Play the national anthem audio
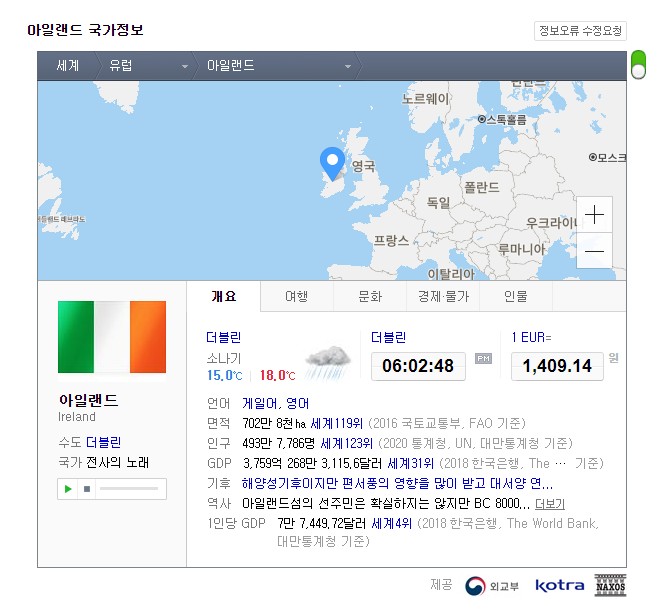660x615 pixels. (x=68, y=489)
